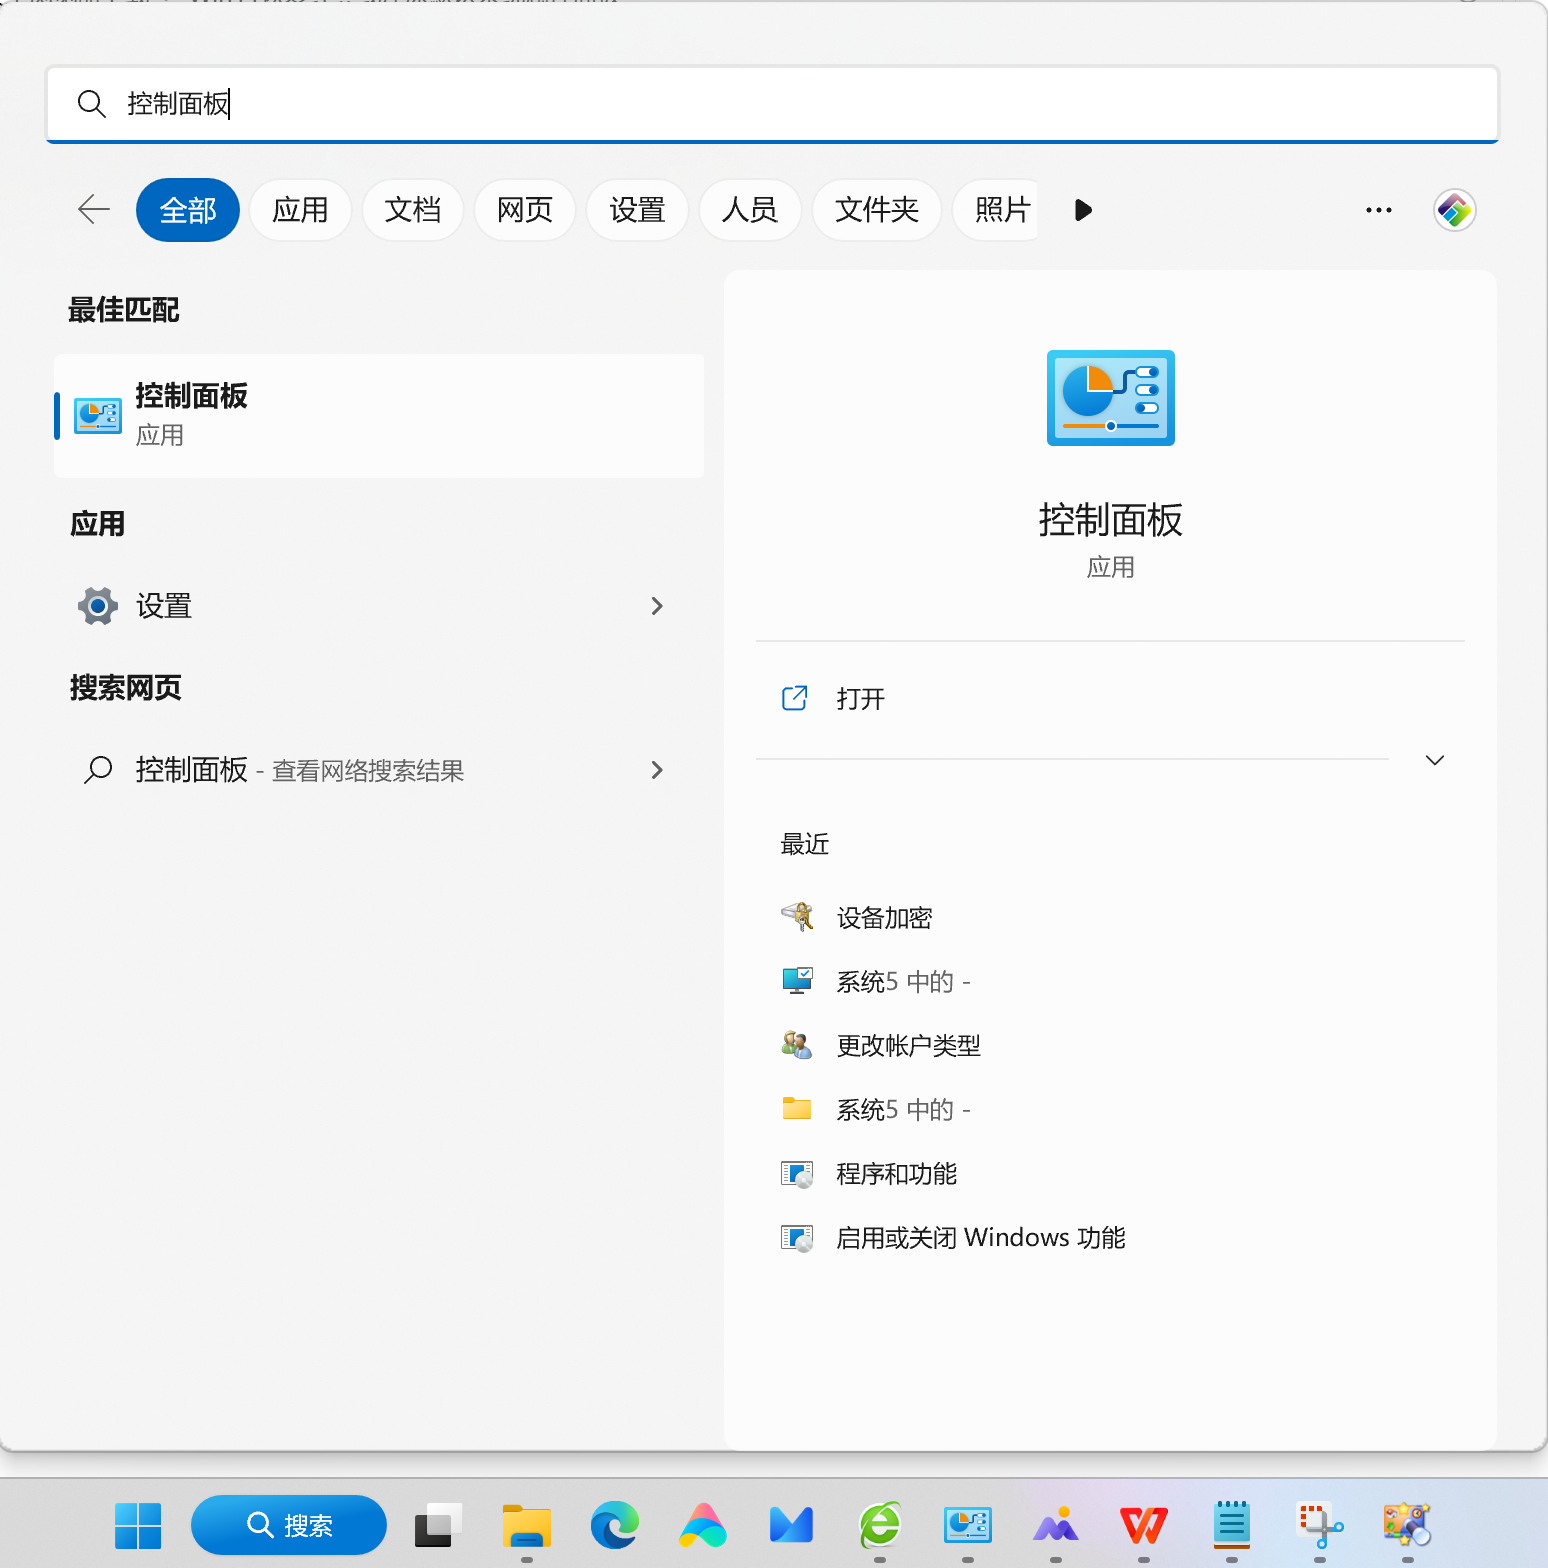Open the purple mountain-shaped app on the taskbar
This screenshot has width=1548, height=1568.
point(1056,1525)
